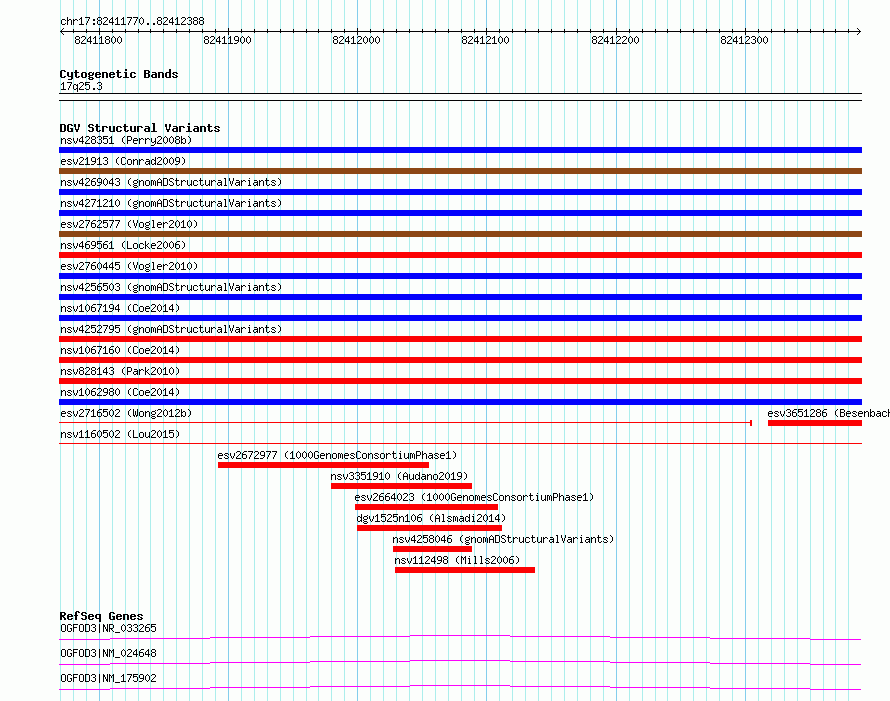Select the thin red line of esv2716502
Screen dimensions: 890x701
[x=405, y=423]
